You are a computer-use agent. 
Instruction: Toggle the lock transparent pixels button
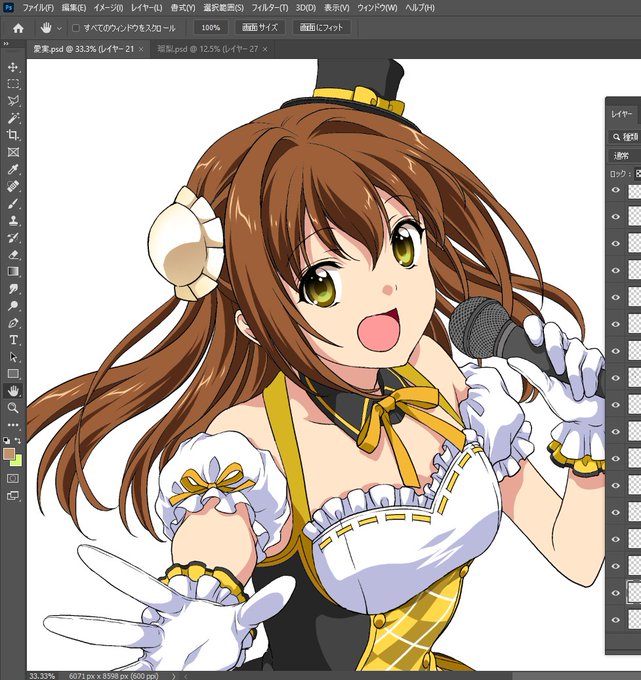click(638, 174)
